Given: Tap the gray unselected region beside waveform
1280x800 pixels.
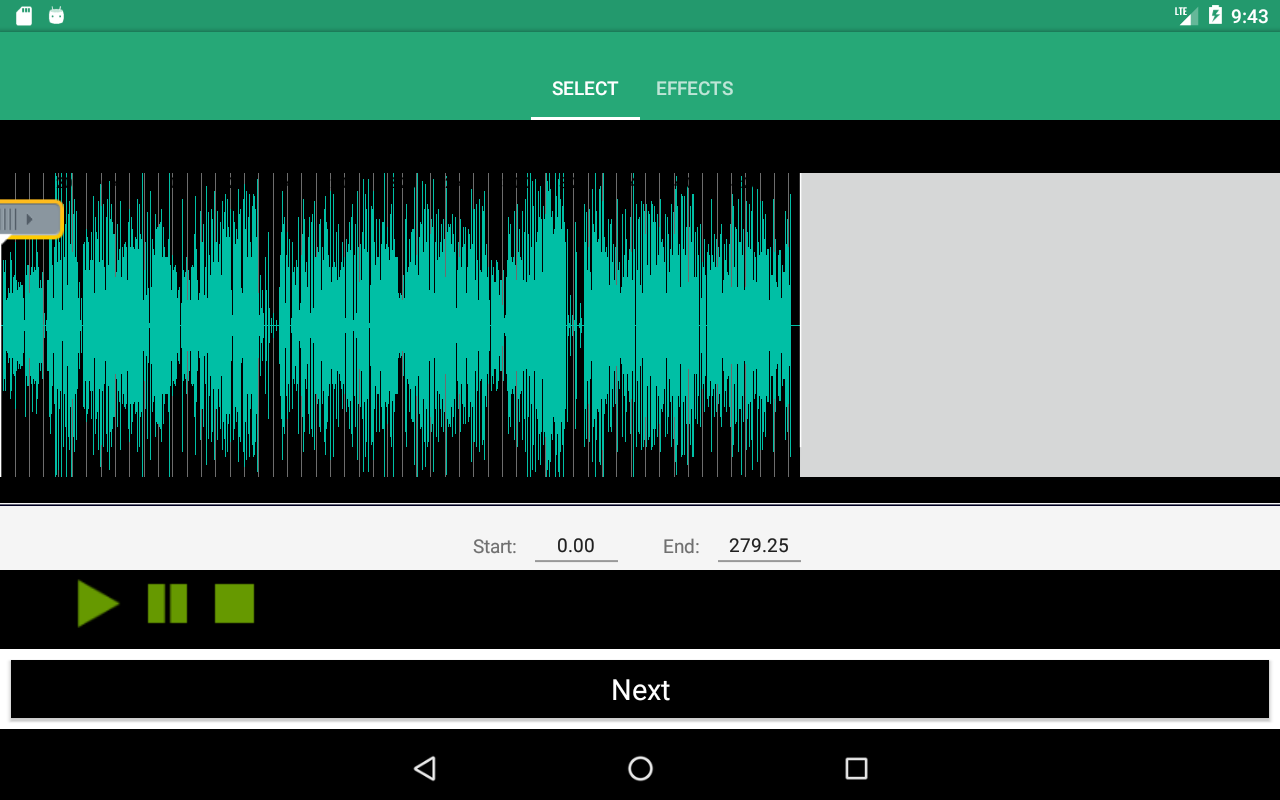Looking at the screenshot, I should tap(1040, 325).
